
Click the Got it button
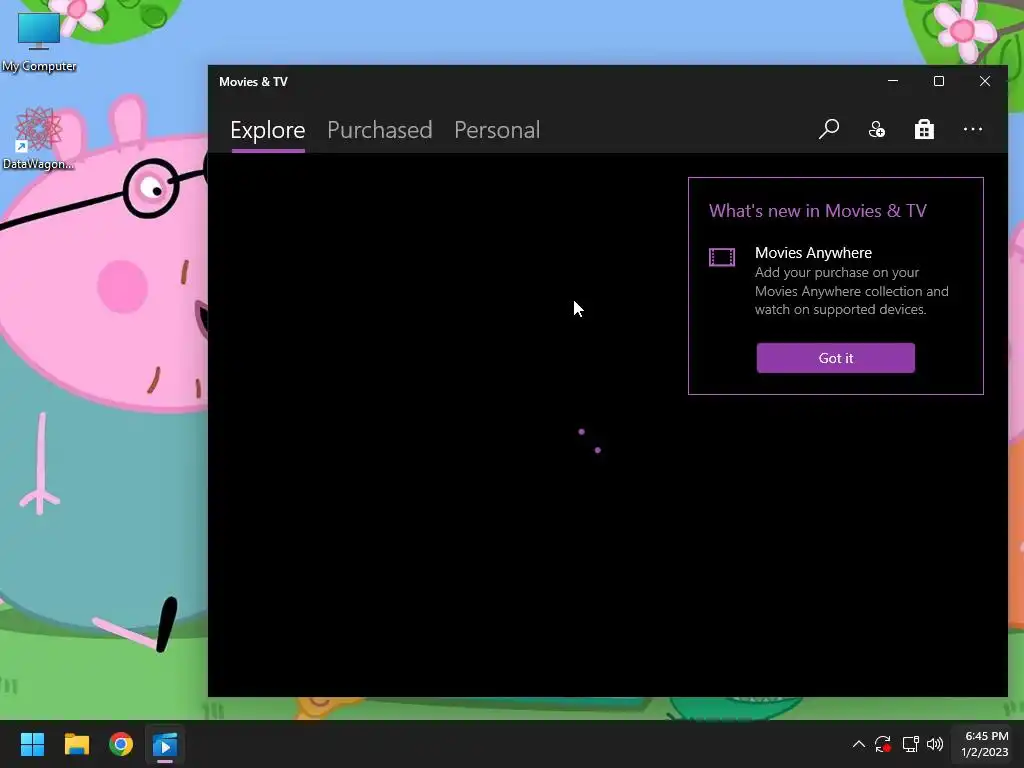click(x=835, y=358)
